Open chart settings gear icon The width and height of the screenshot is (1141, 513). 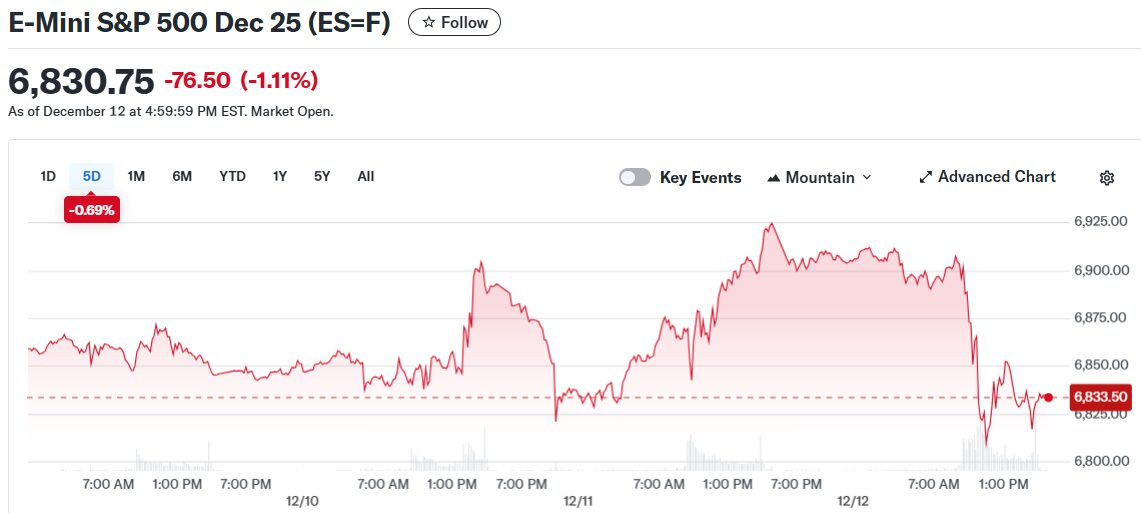[1107, 178]
